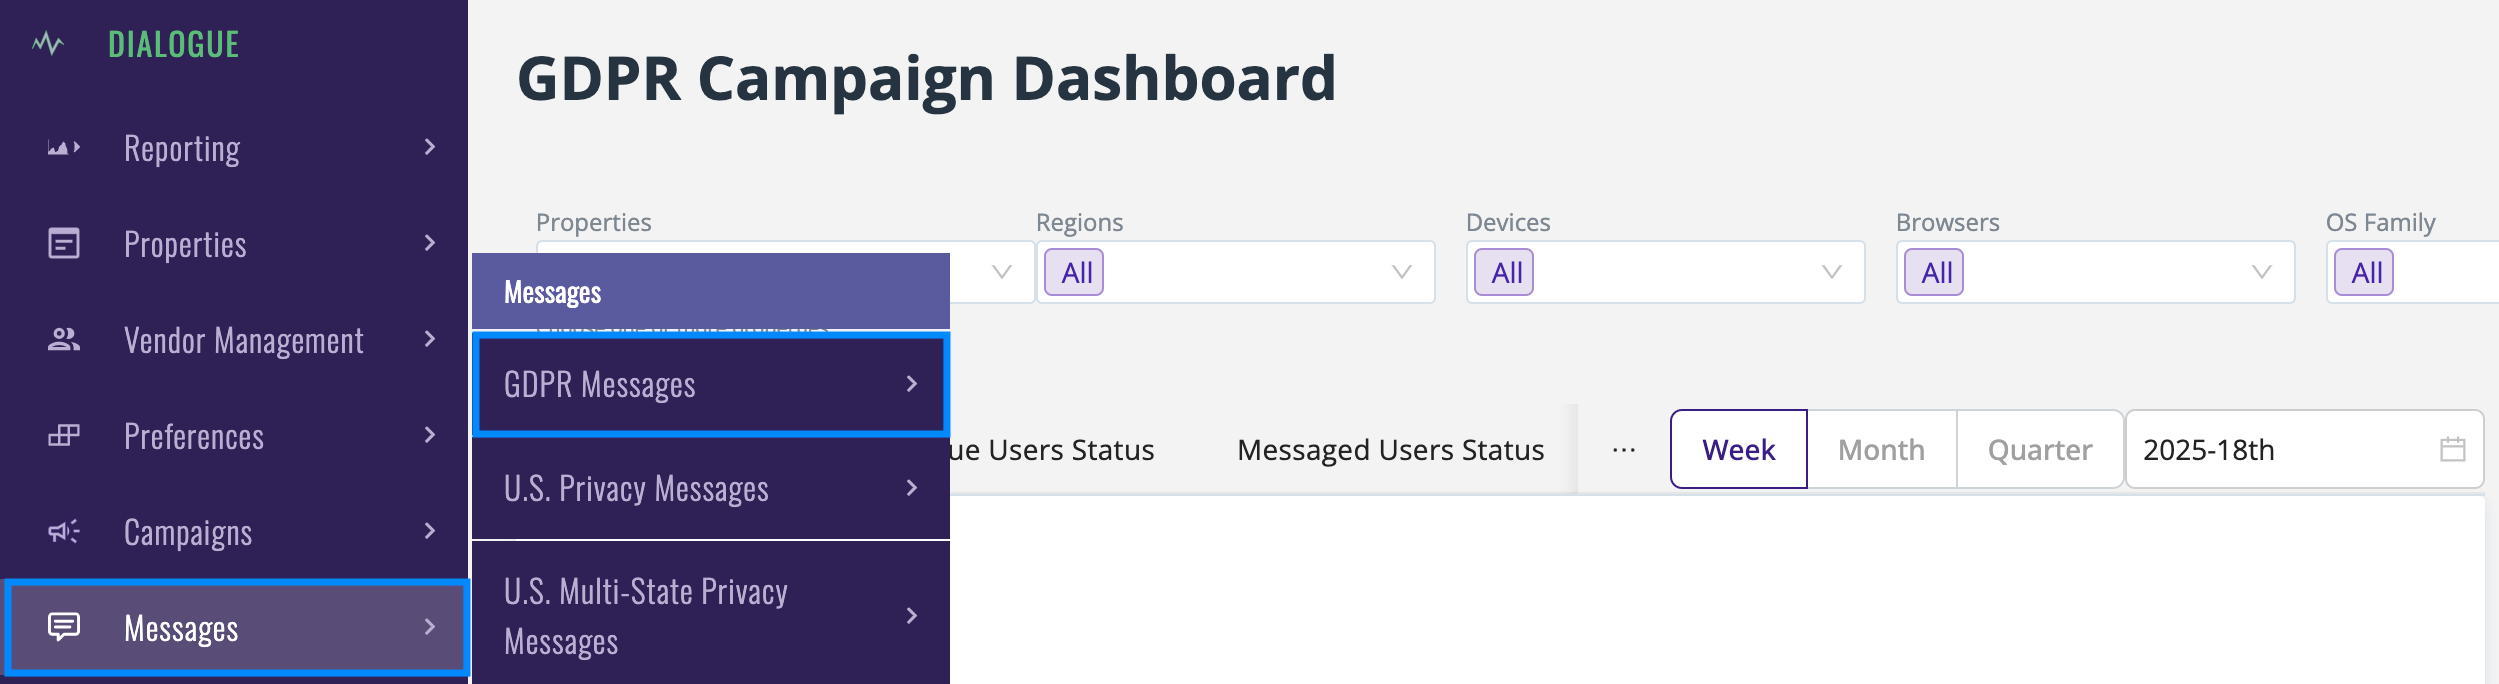The width and height of the screenshot is (2499, 684).
Task: Click the GDPR Messages arrow chevron
Action: (911, 384)
